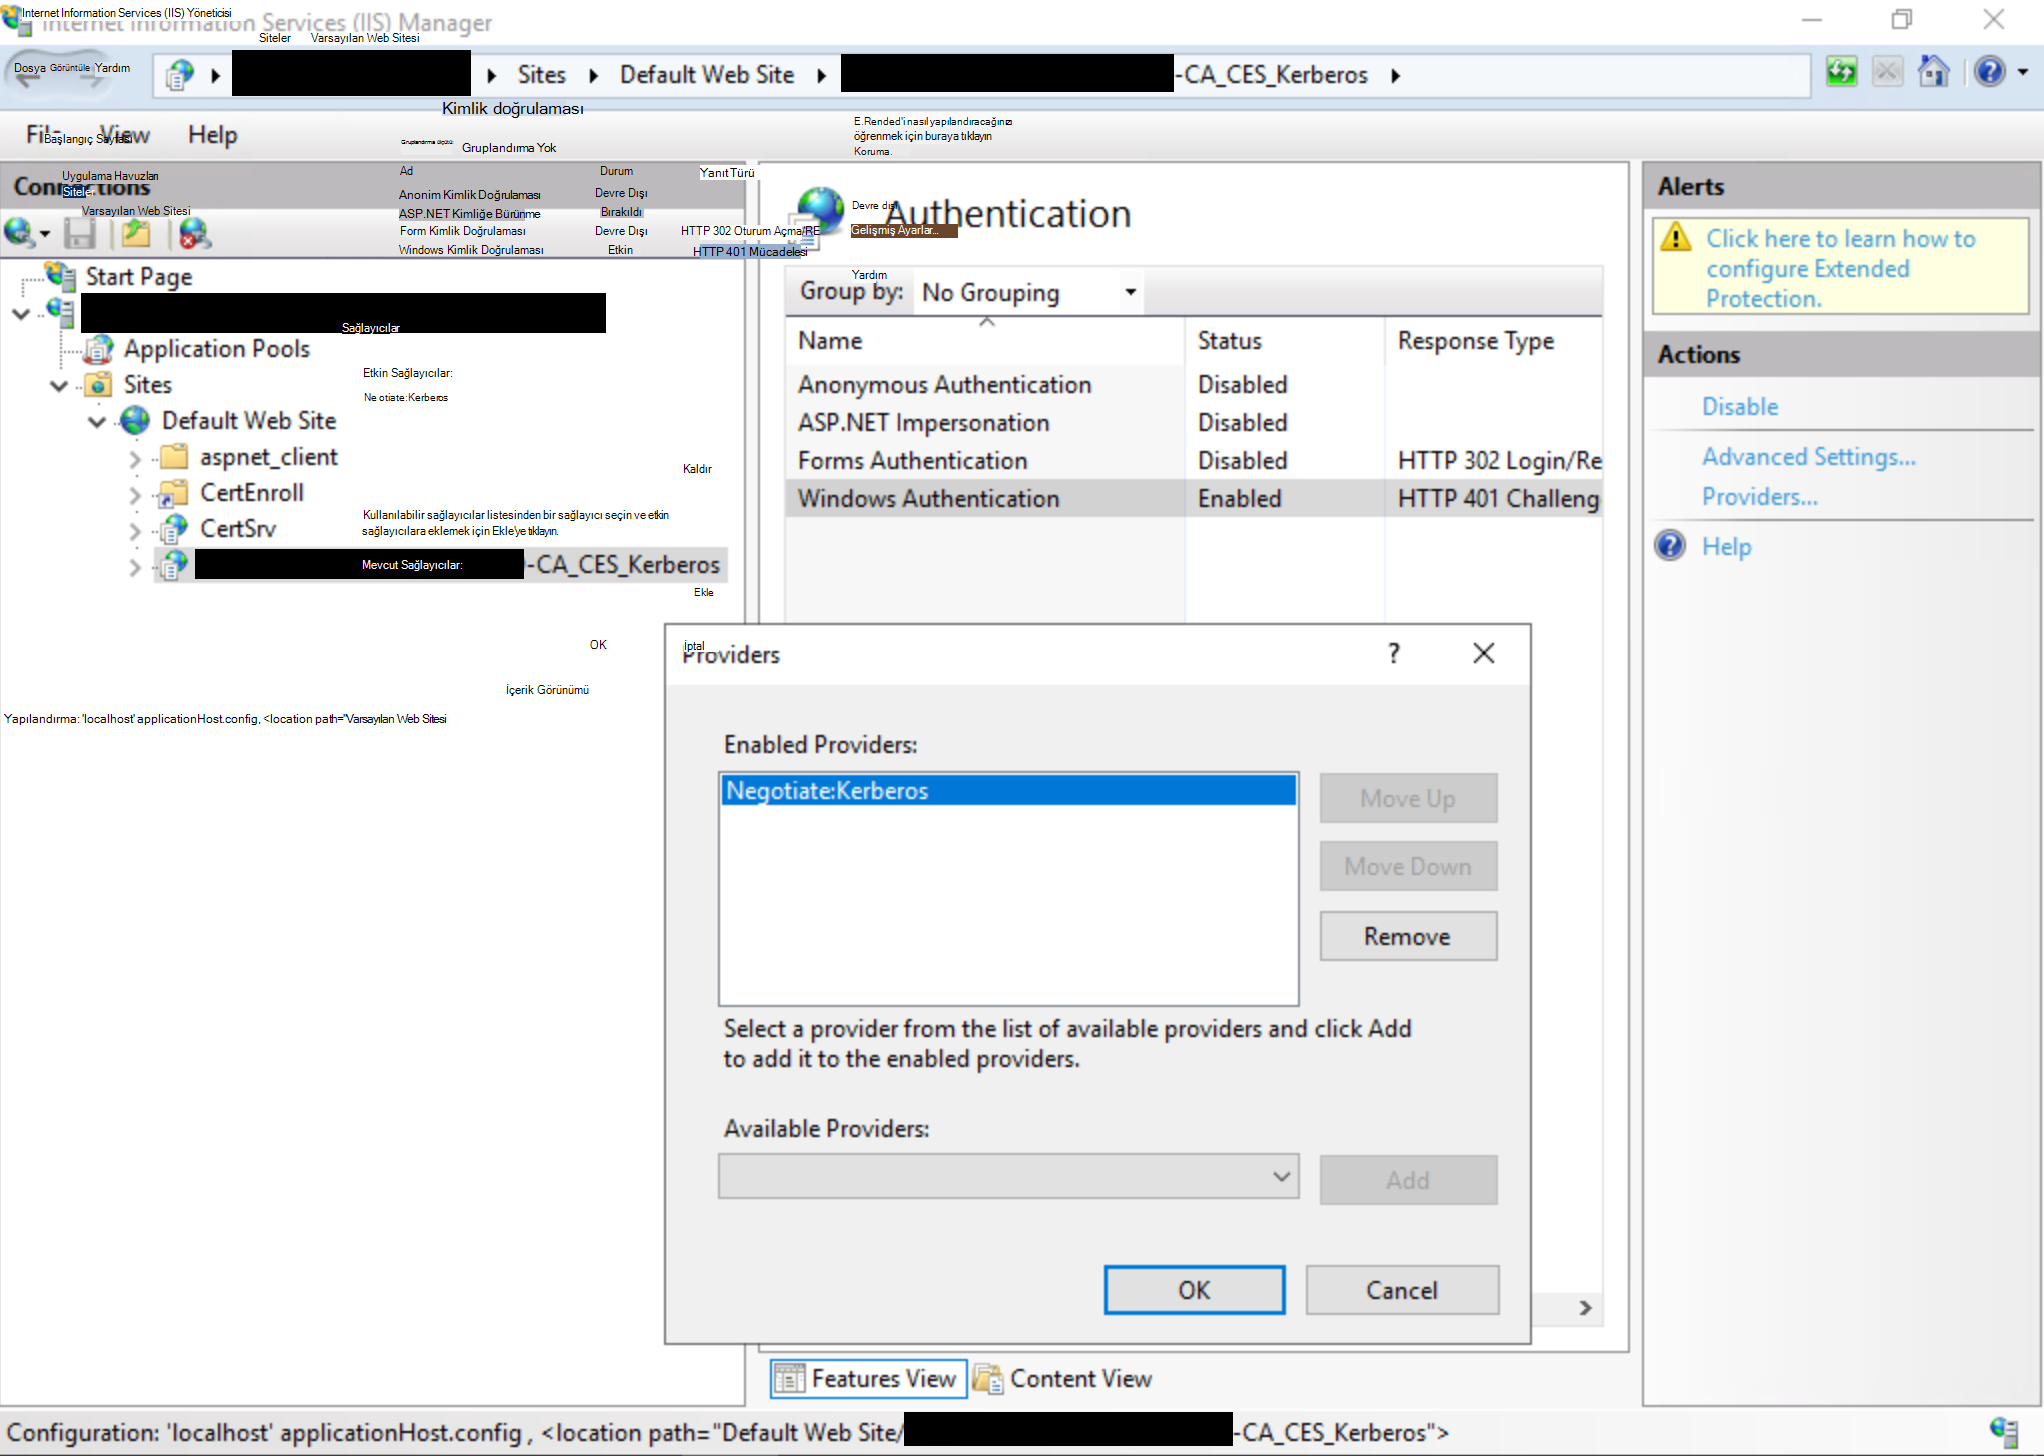Click the stop loading icon in address bar
The image size is (2044, 1456).
[1887, 73]
